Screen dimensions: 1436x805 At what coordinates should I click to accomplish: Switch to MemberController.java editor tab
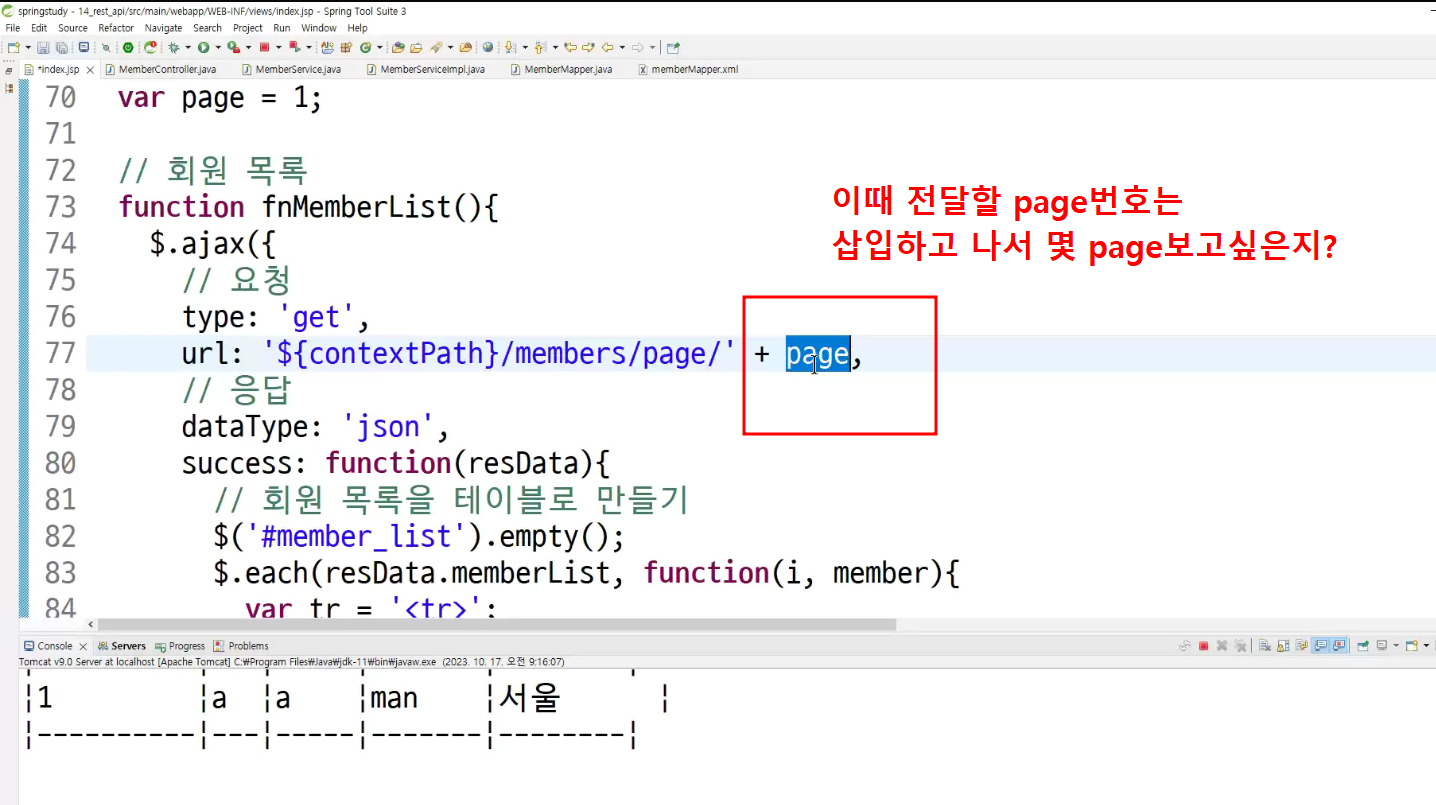click(160, 70)
